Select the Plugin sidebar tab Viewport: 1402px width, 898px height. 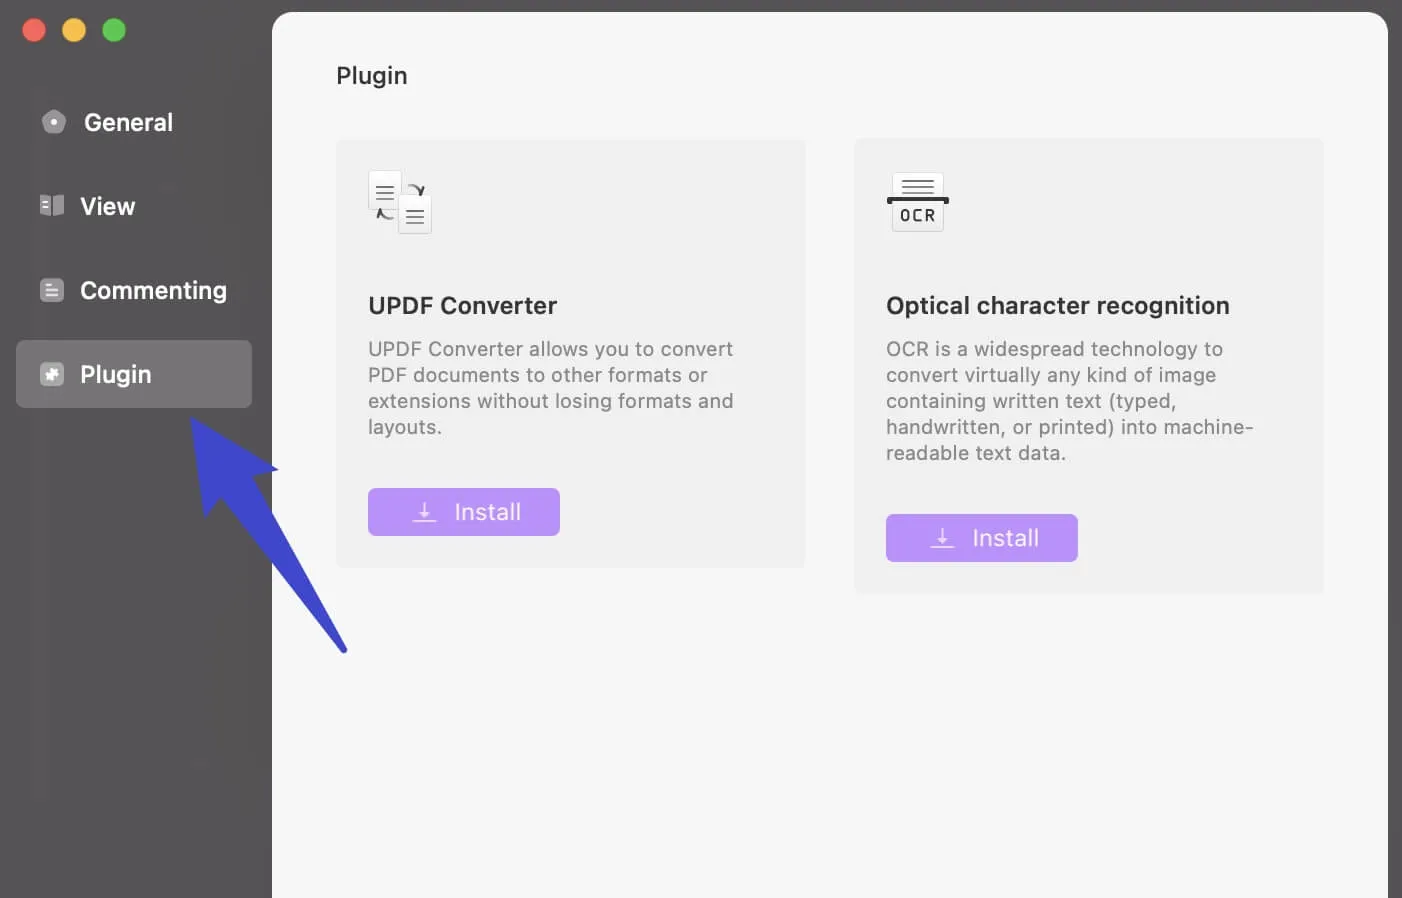click(133, 374)
